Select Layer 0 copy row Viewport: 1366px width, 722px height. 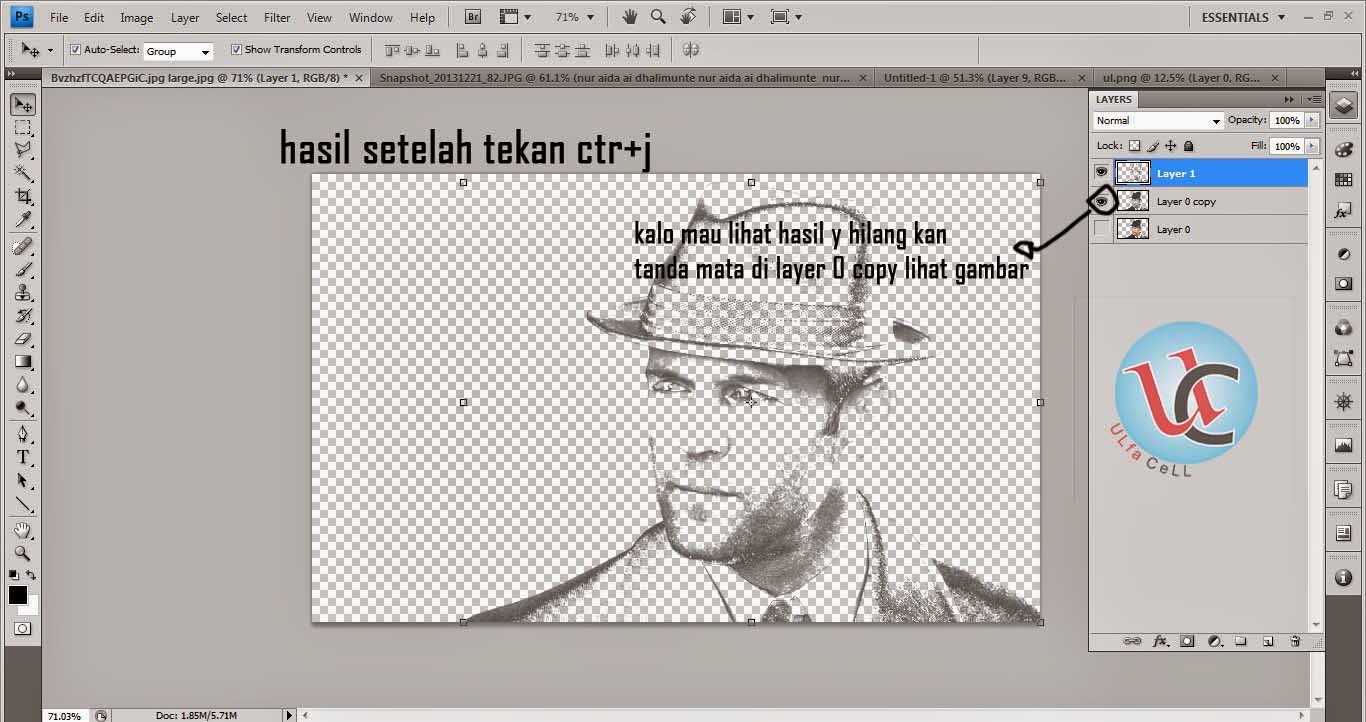1198,201
